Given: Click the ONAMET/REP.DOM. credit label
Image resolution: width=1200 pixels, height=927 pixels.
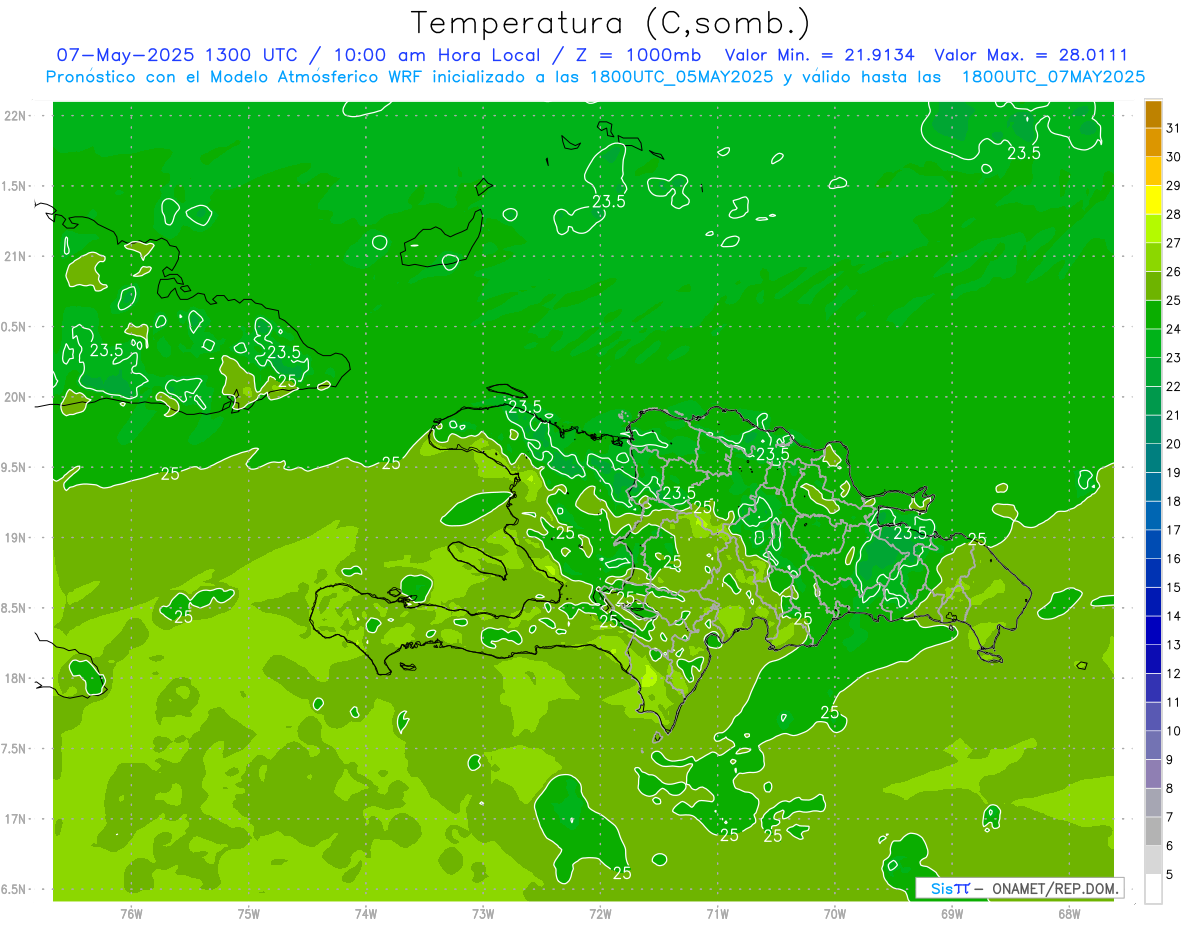Looking at the screenshot, I should (x=1056, y=888).
